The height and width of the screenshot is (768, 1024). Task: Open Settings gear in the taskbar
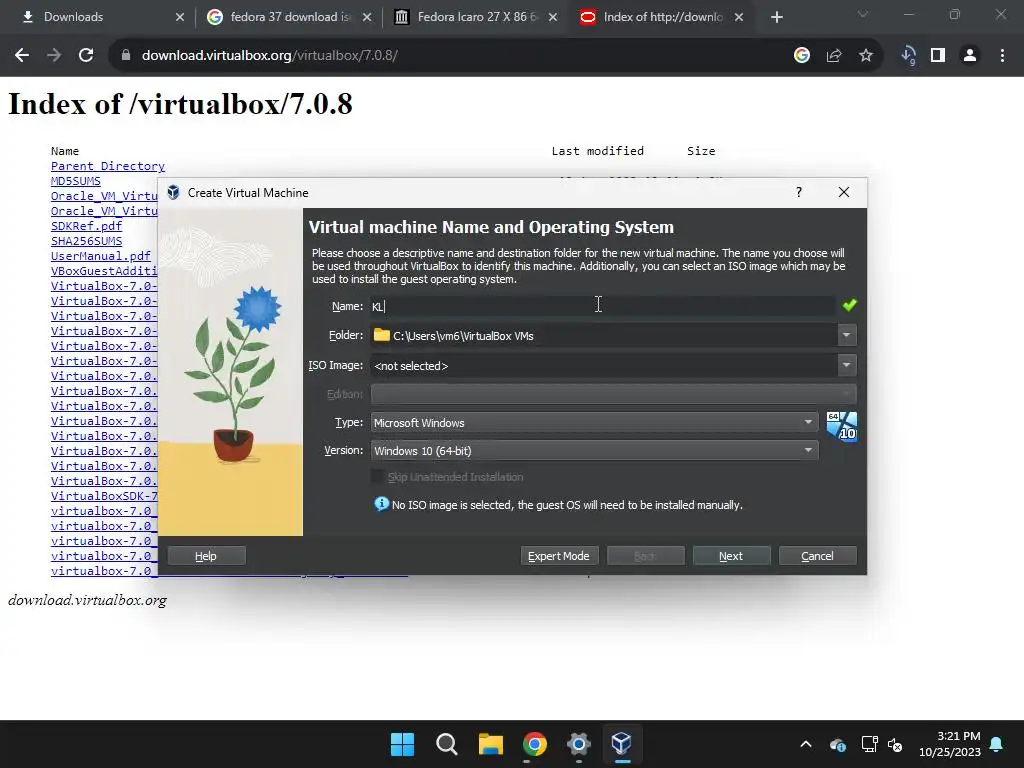click(579, 744)
